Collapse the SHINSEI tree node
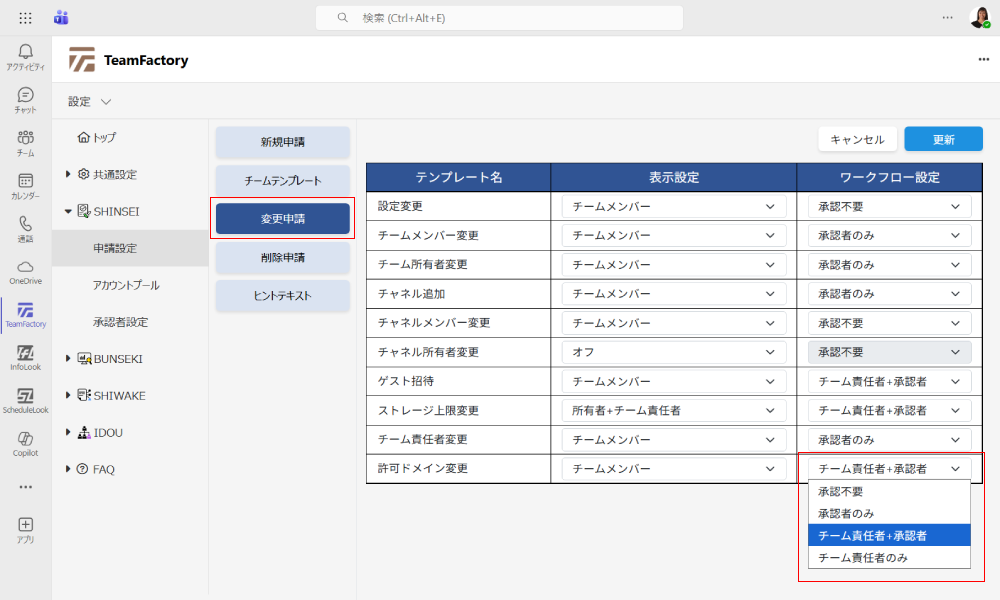The image size is (1000, 600). point(68,211)
